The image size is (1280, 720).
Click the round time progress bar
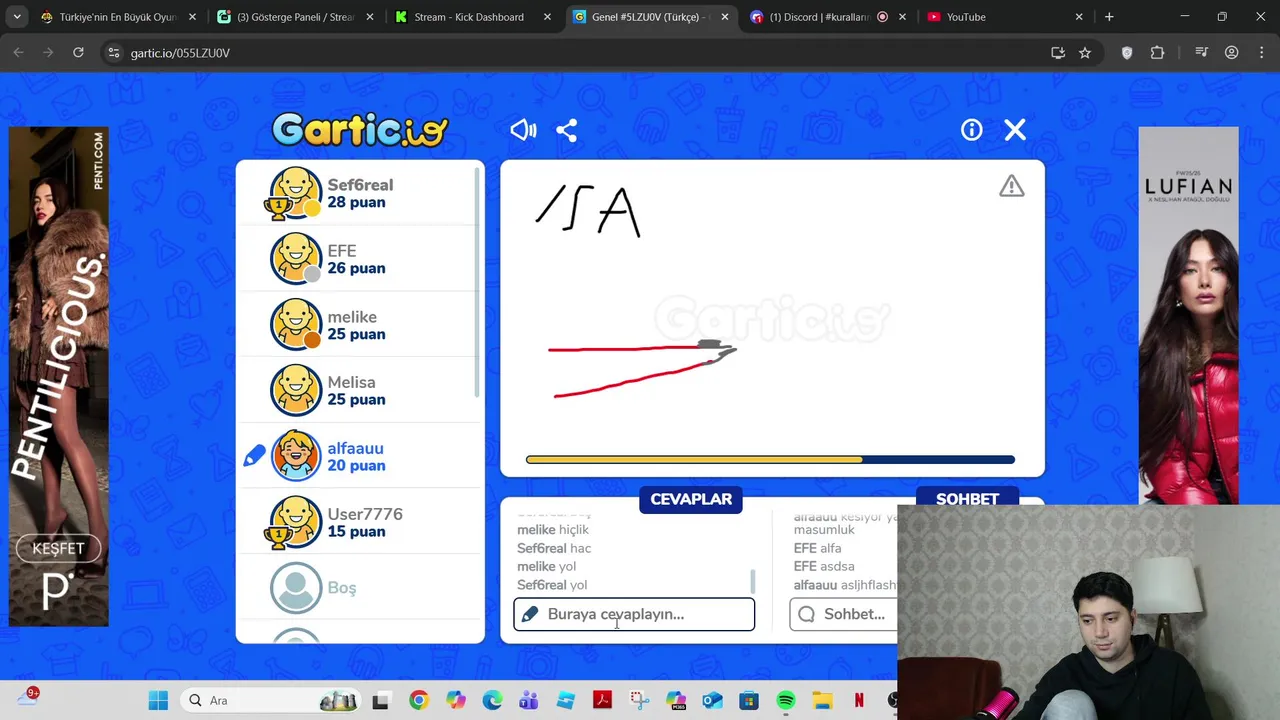[x=770, y=460]
